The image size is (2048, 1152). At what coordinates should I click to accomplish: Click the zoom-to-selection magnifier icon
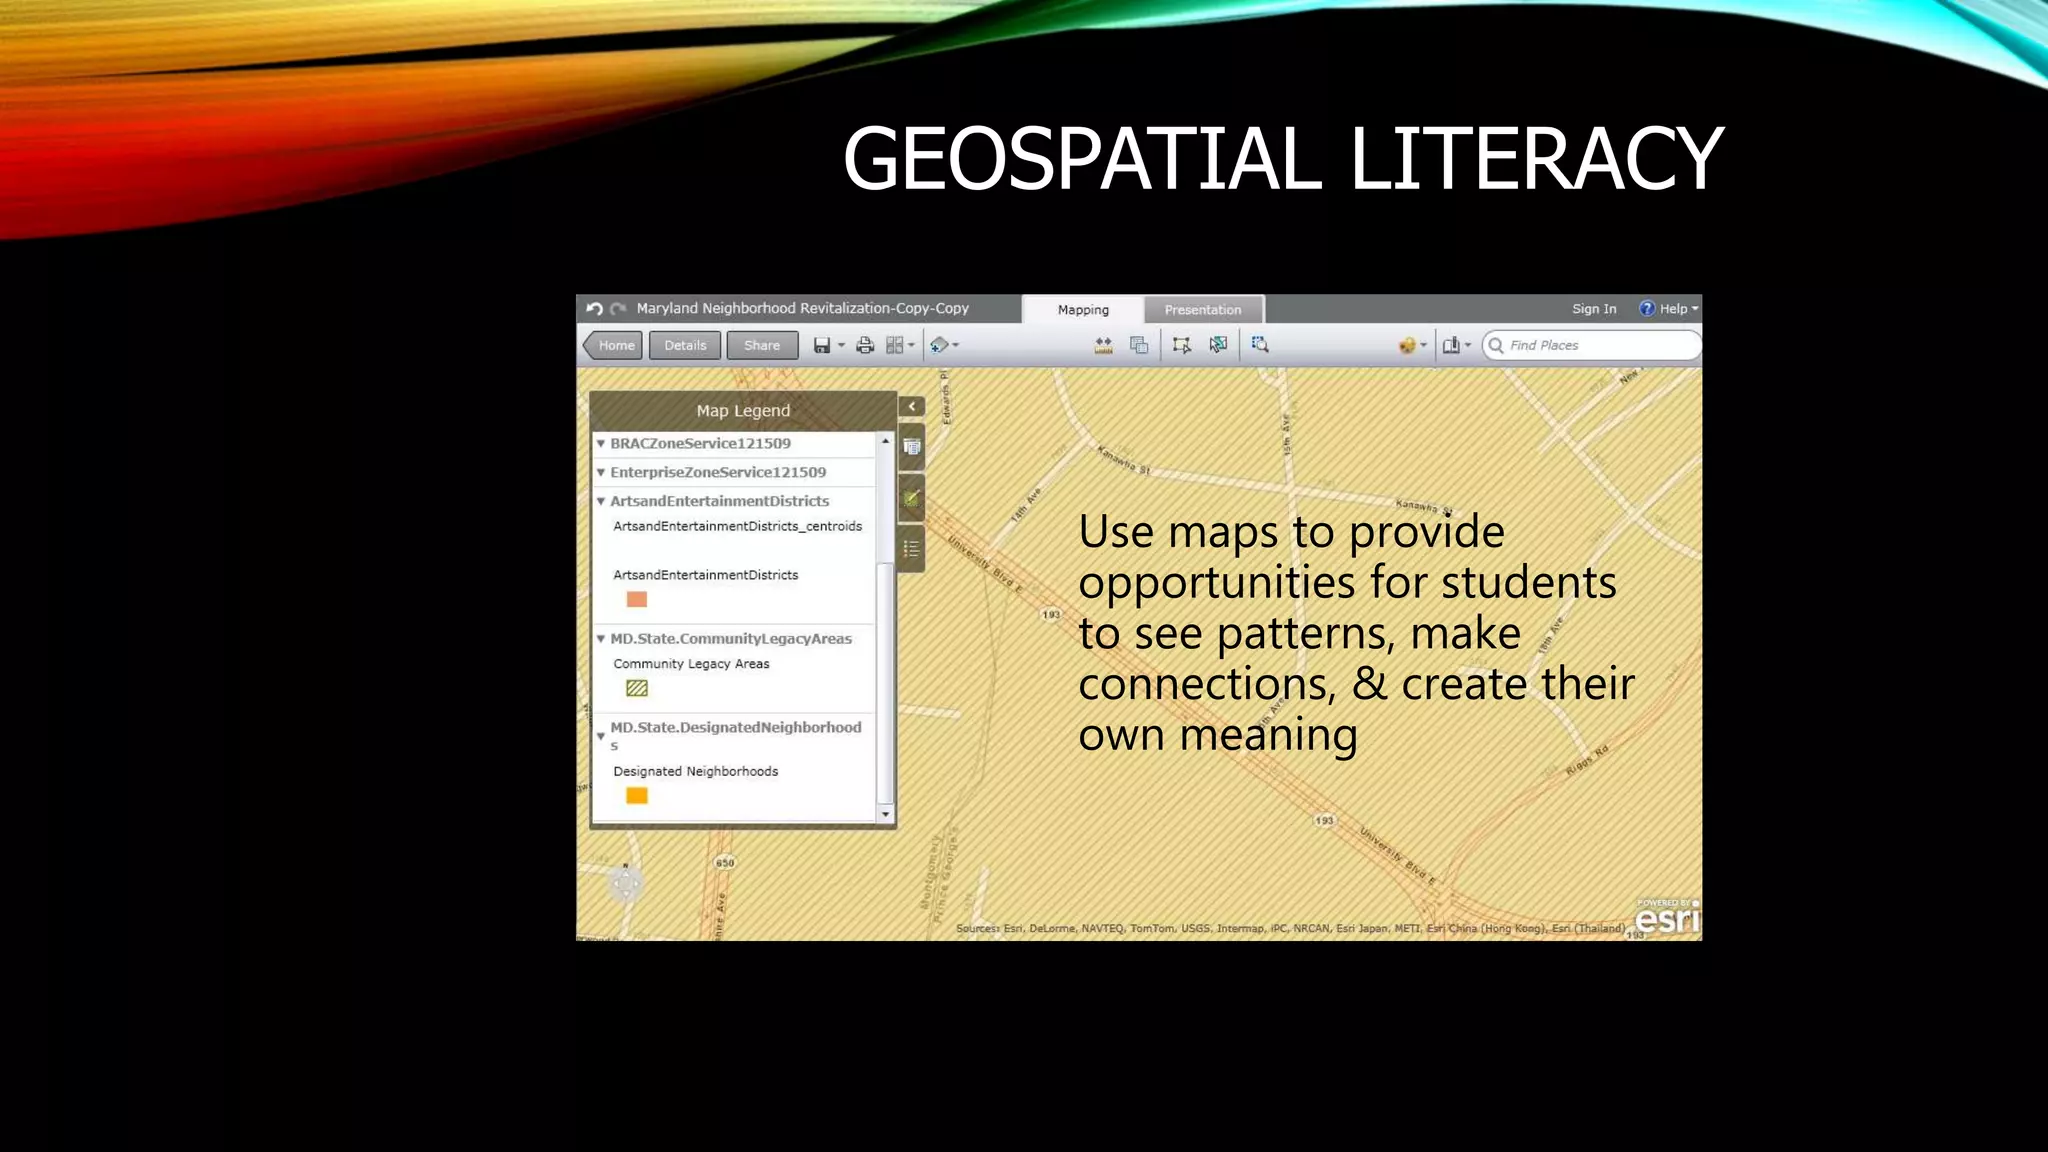coord(1260,345)
